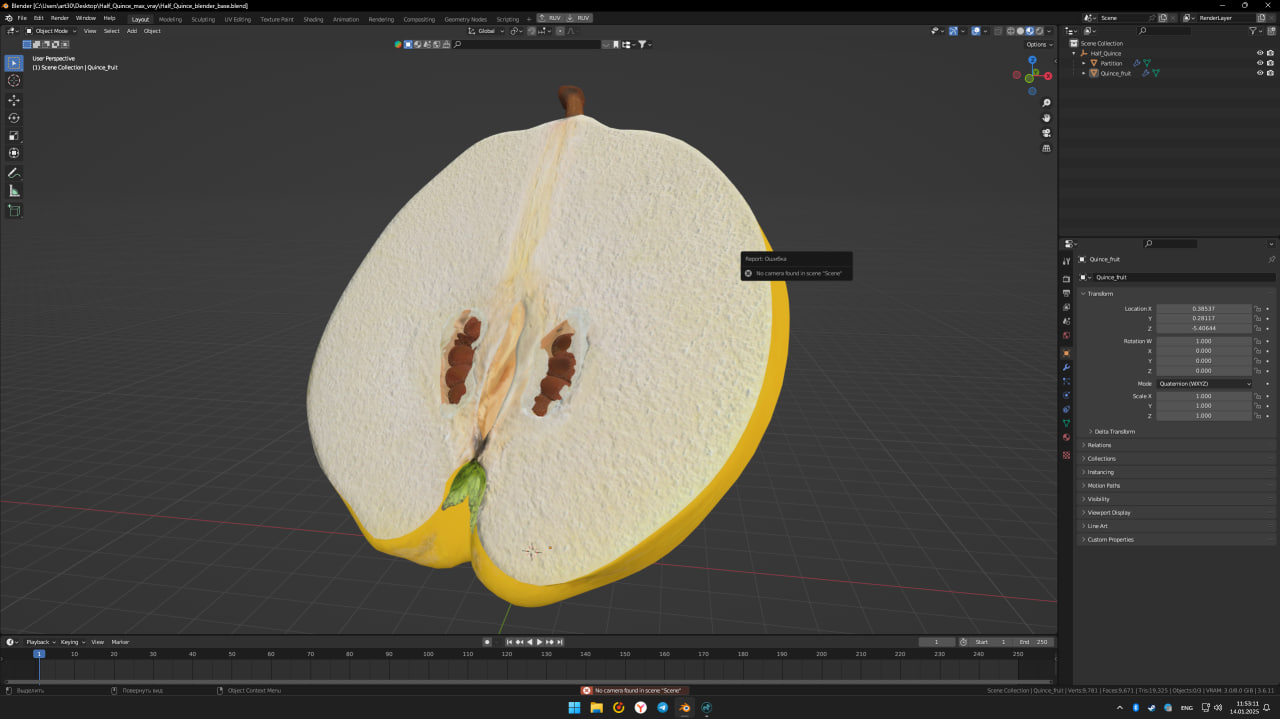Click the Z axis on navigation gizmo
1280x719 pixels.
[1032, 60]
